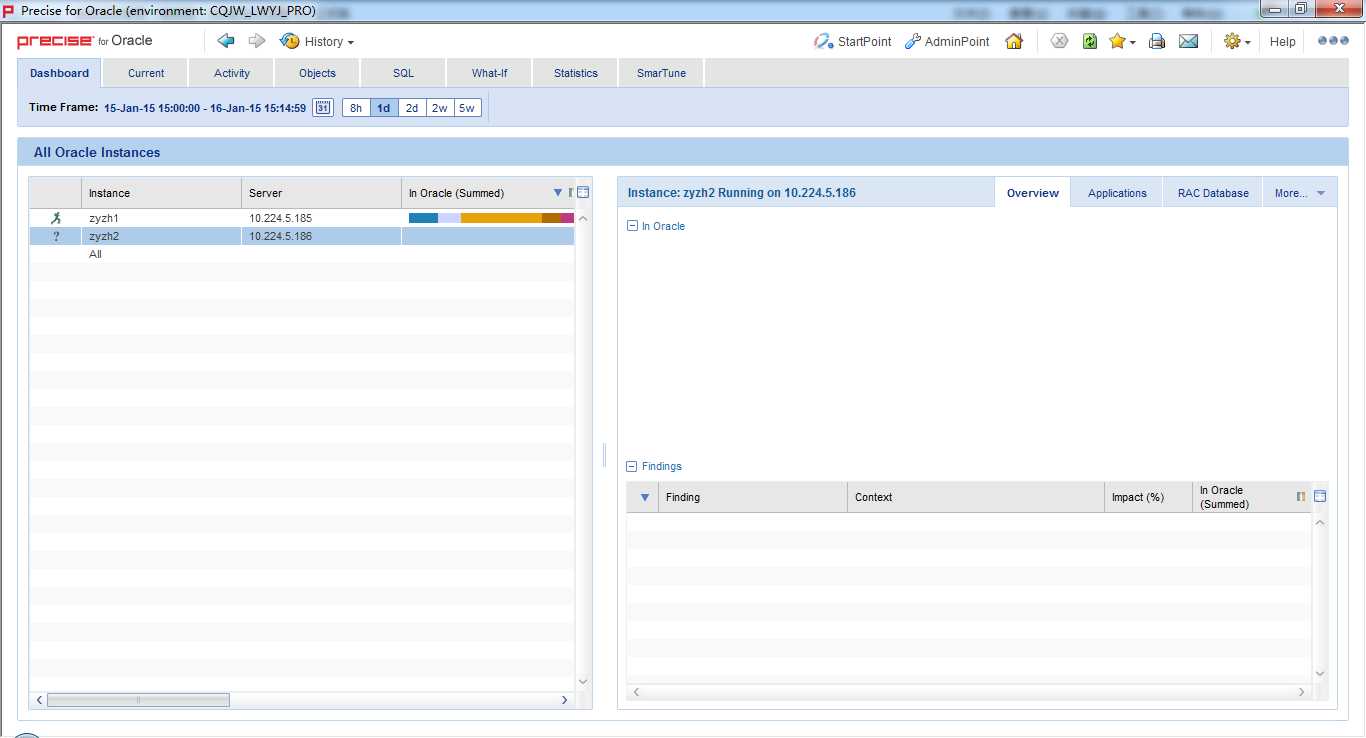Click the orange segment of zyzh1 bar
Viewport: 1366px width, 738px height.
tap(501, 218)
